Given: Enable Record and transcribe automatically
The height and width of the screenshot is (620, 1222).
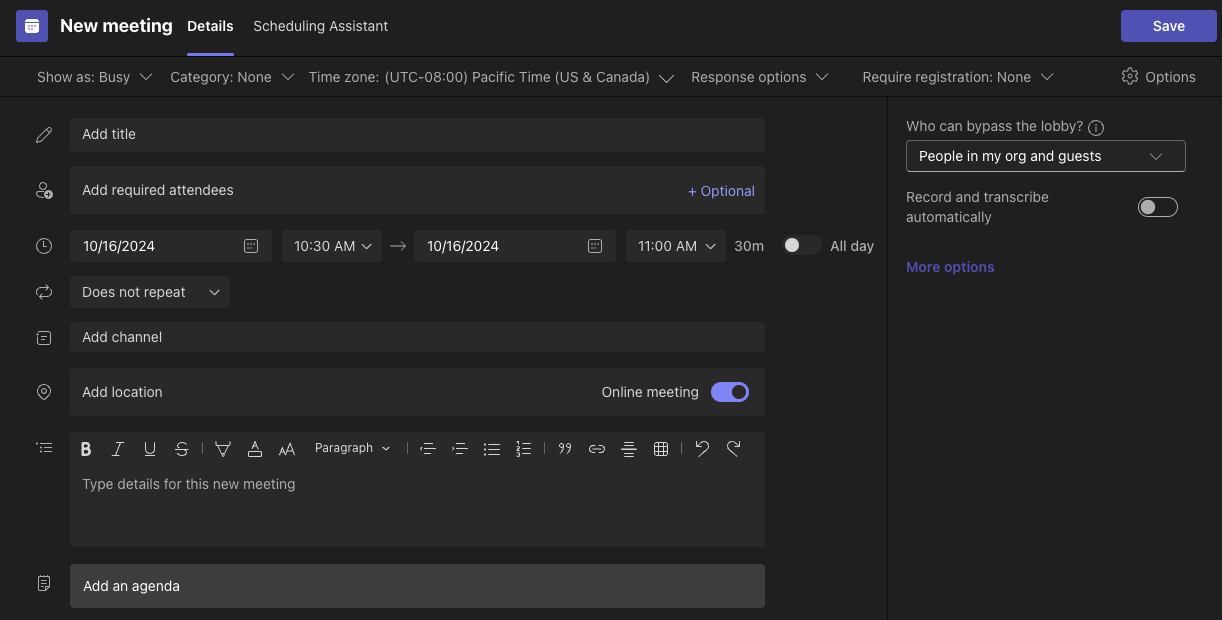Looking at the screenshot, I should (x=1157, y=207).
